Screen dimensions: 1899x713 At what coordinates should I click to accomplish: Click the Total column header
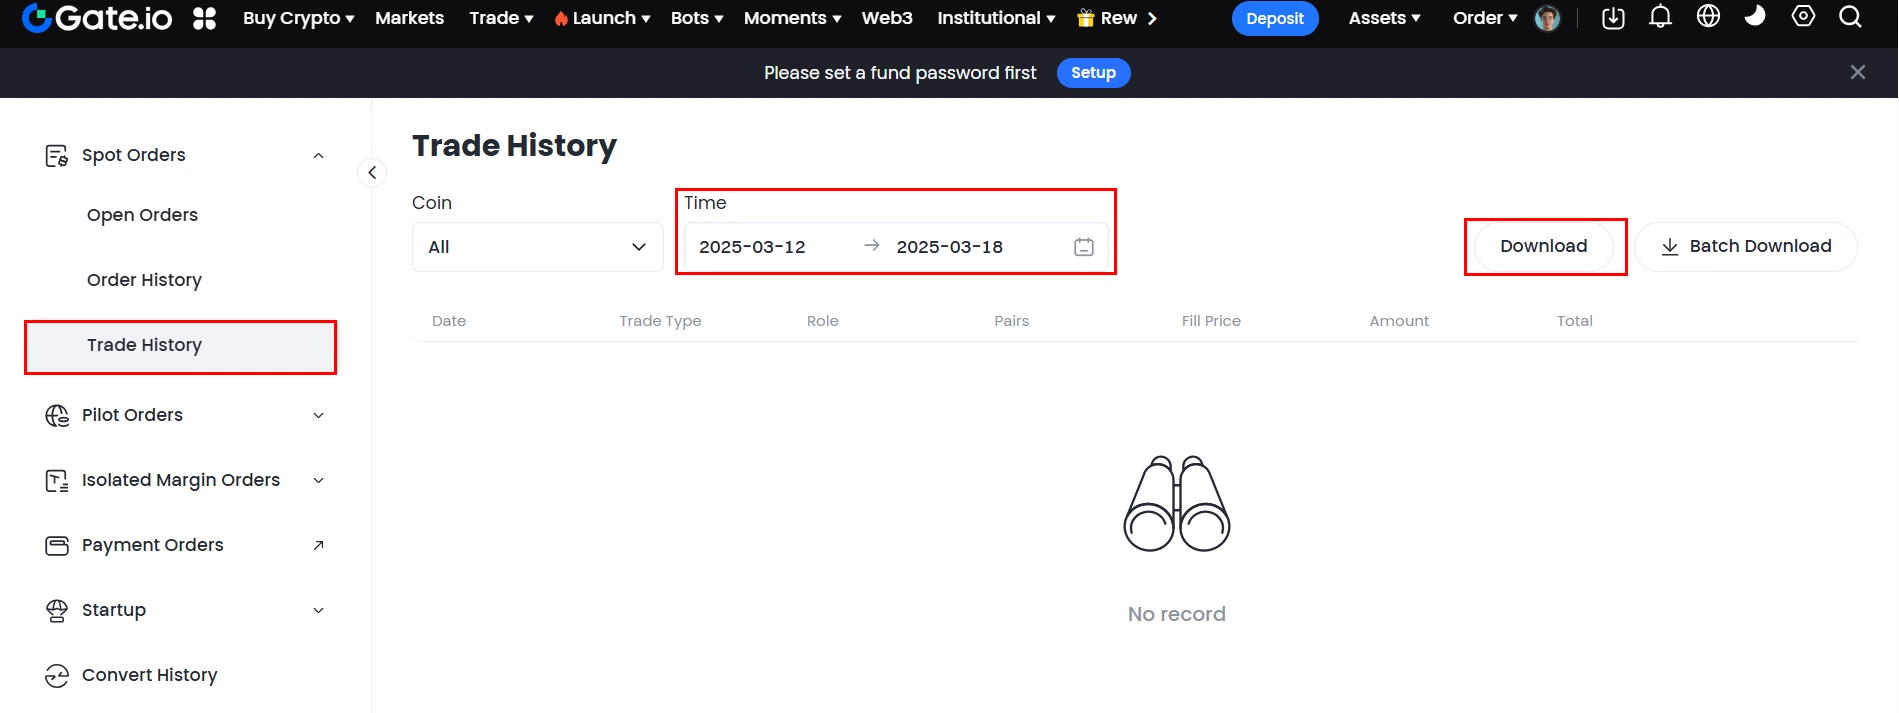1574,321
